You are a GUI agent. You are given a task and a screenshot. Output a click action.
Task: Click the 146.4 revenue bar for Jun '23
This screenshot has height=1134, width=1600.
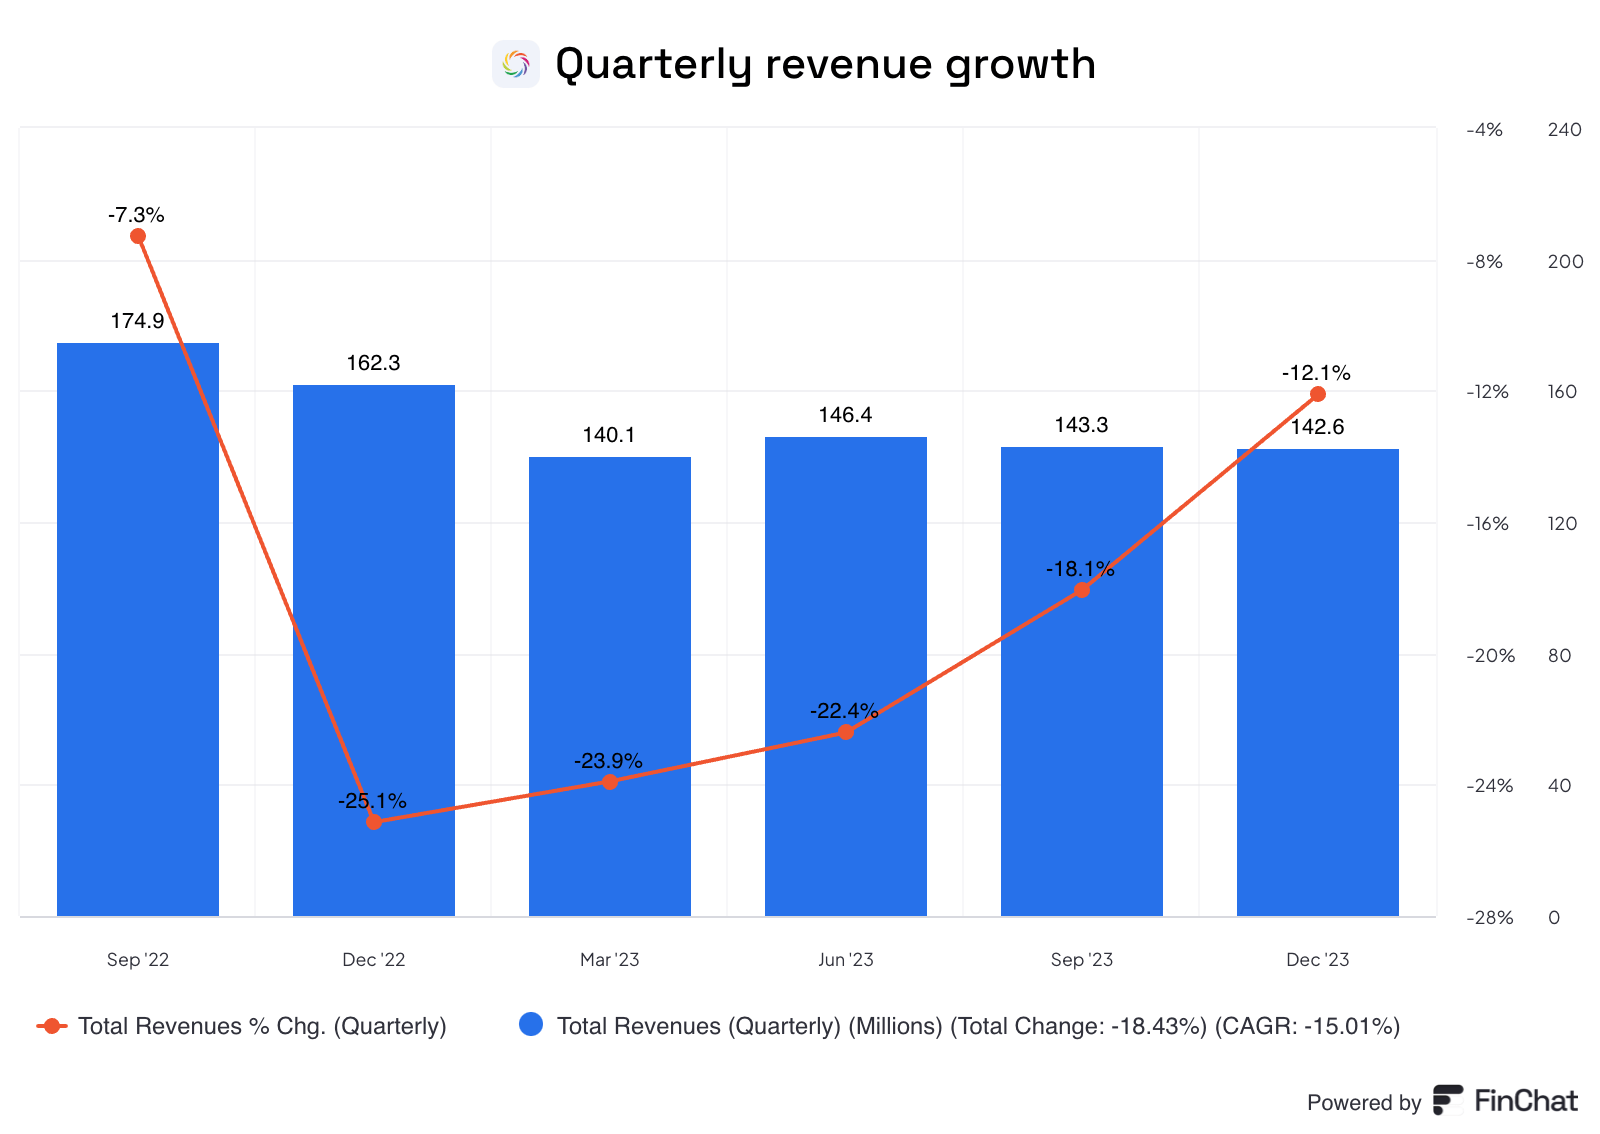coord(845,675)
